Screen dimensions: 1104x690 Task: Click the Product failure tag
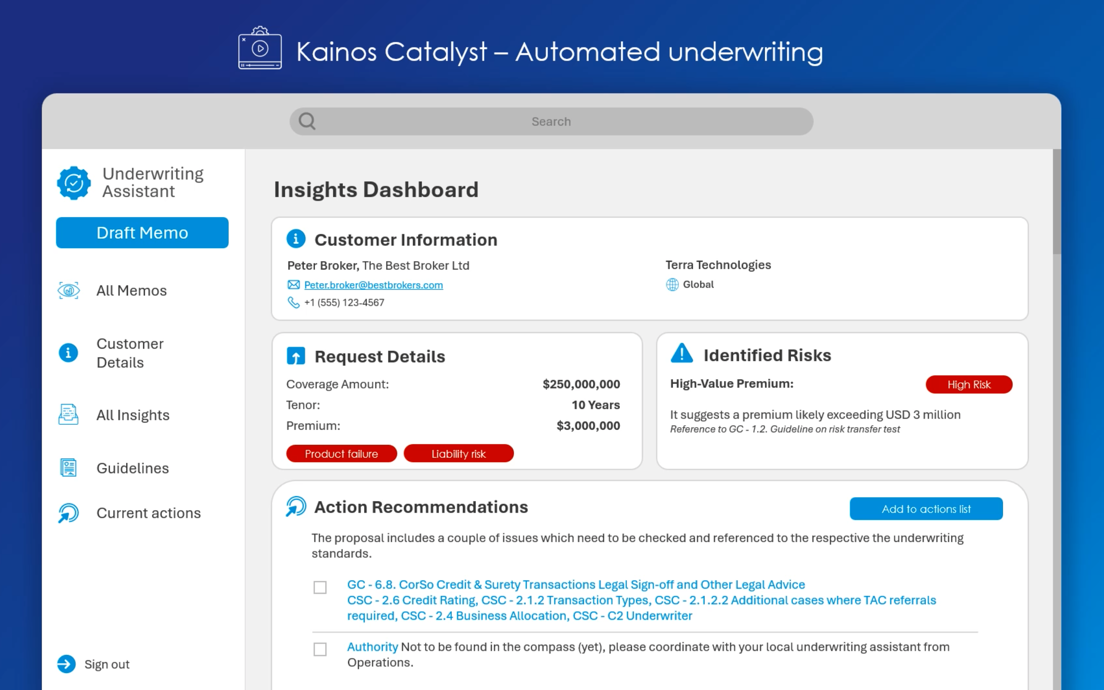coord(341,453)
